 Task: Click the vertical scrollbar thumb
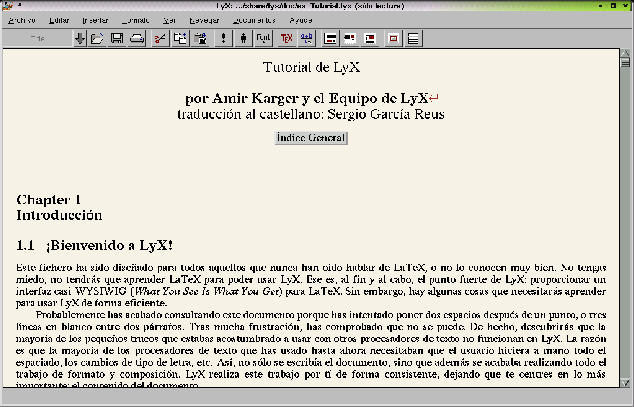coord(625,62)
